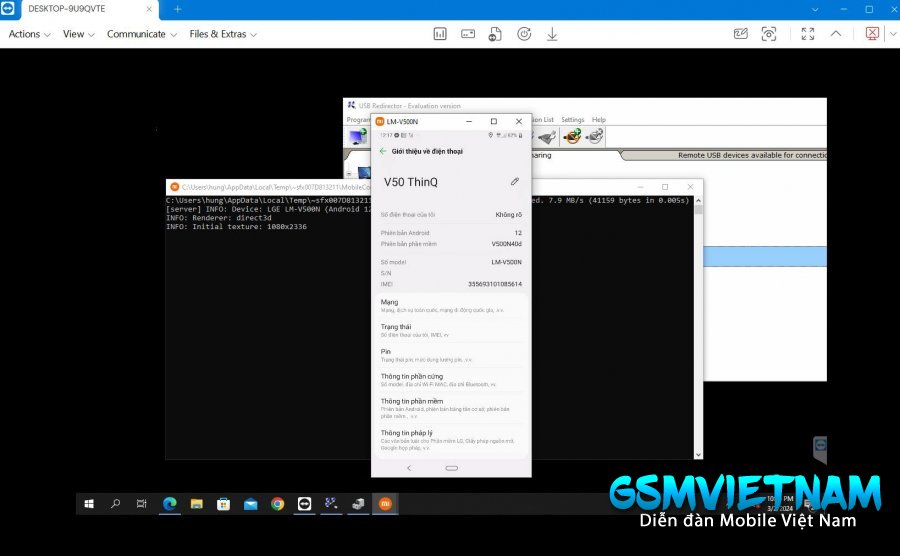The image size is (900, 556).
Task: Open Task View on the taskbar
Action: click(141, 504)
